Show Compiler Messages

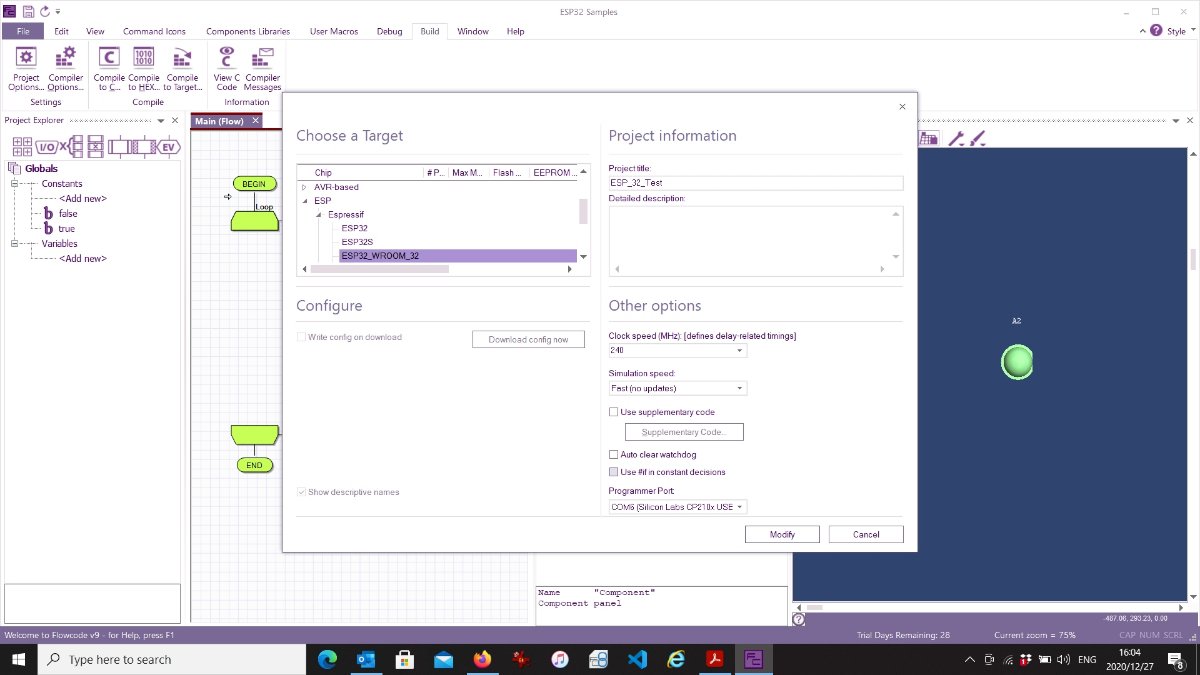263,67
